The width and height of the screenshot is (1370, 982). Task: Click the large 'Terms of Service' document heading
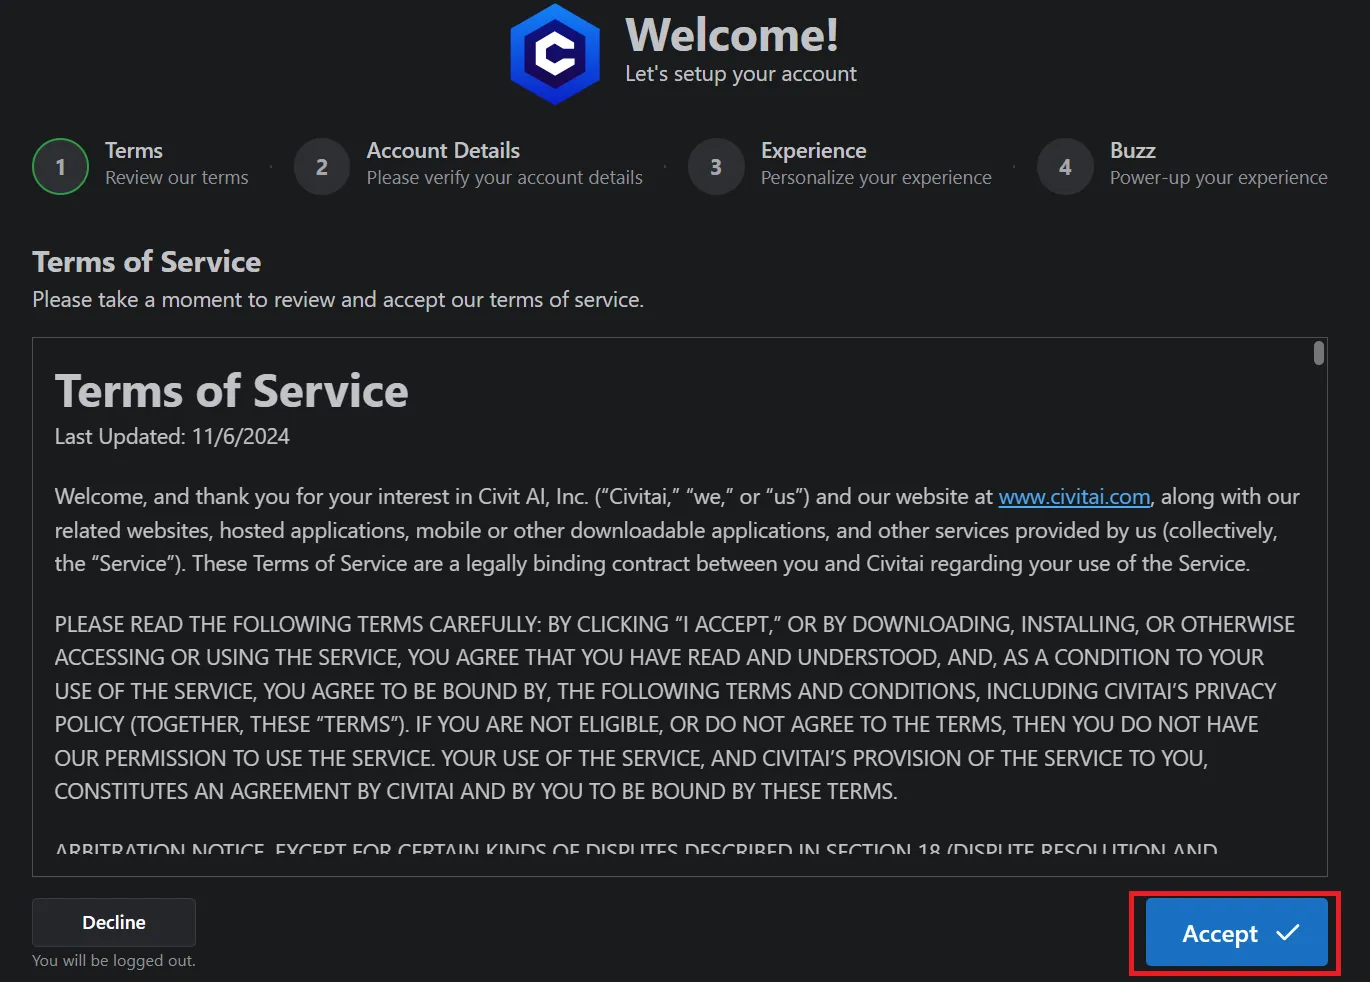coord(232,391)
